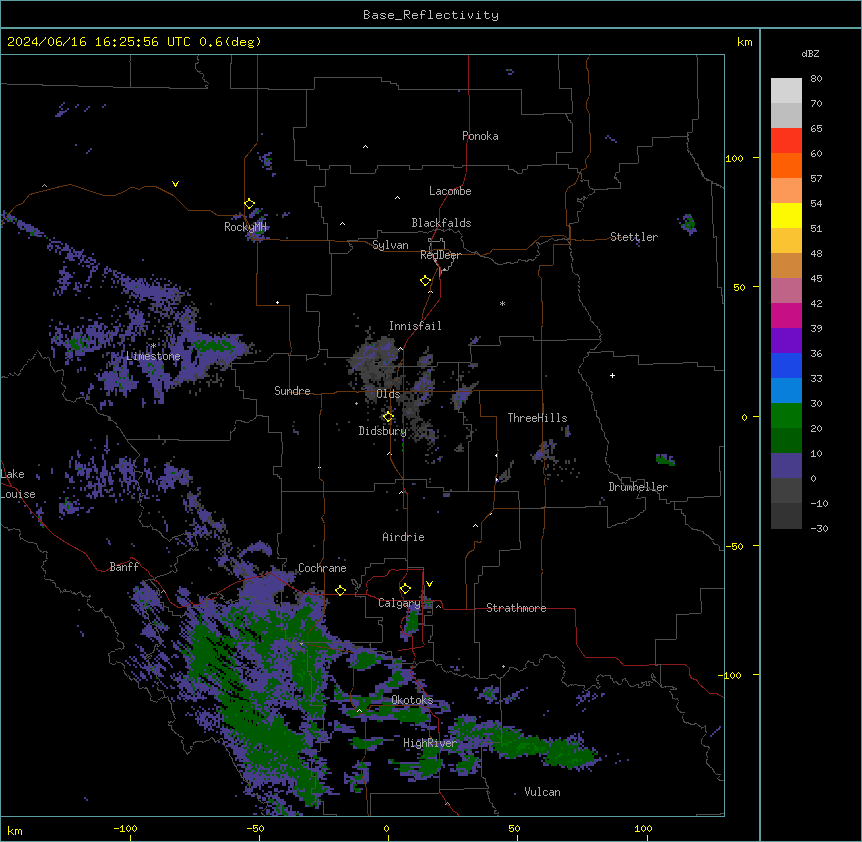Select the Cochrane label

[x=322, y=568]
